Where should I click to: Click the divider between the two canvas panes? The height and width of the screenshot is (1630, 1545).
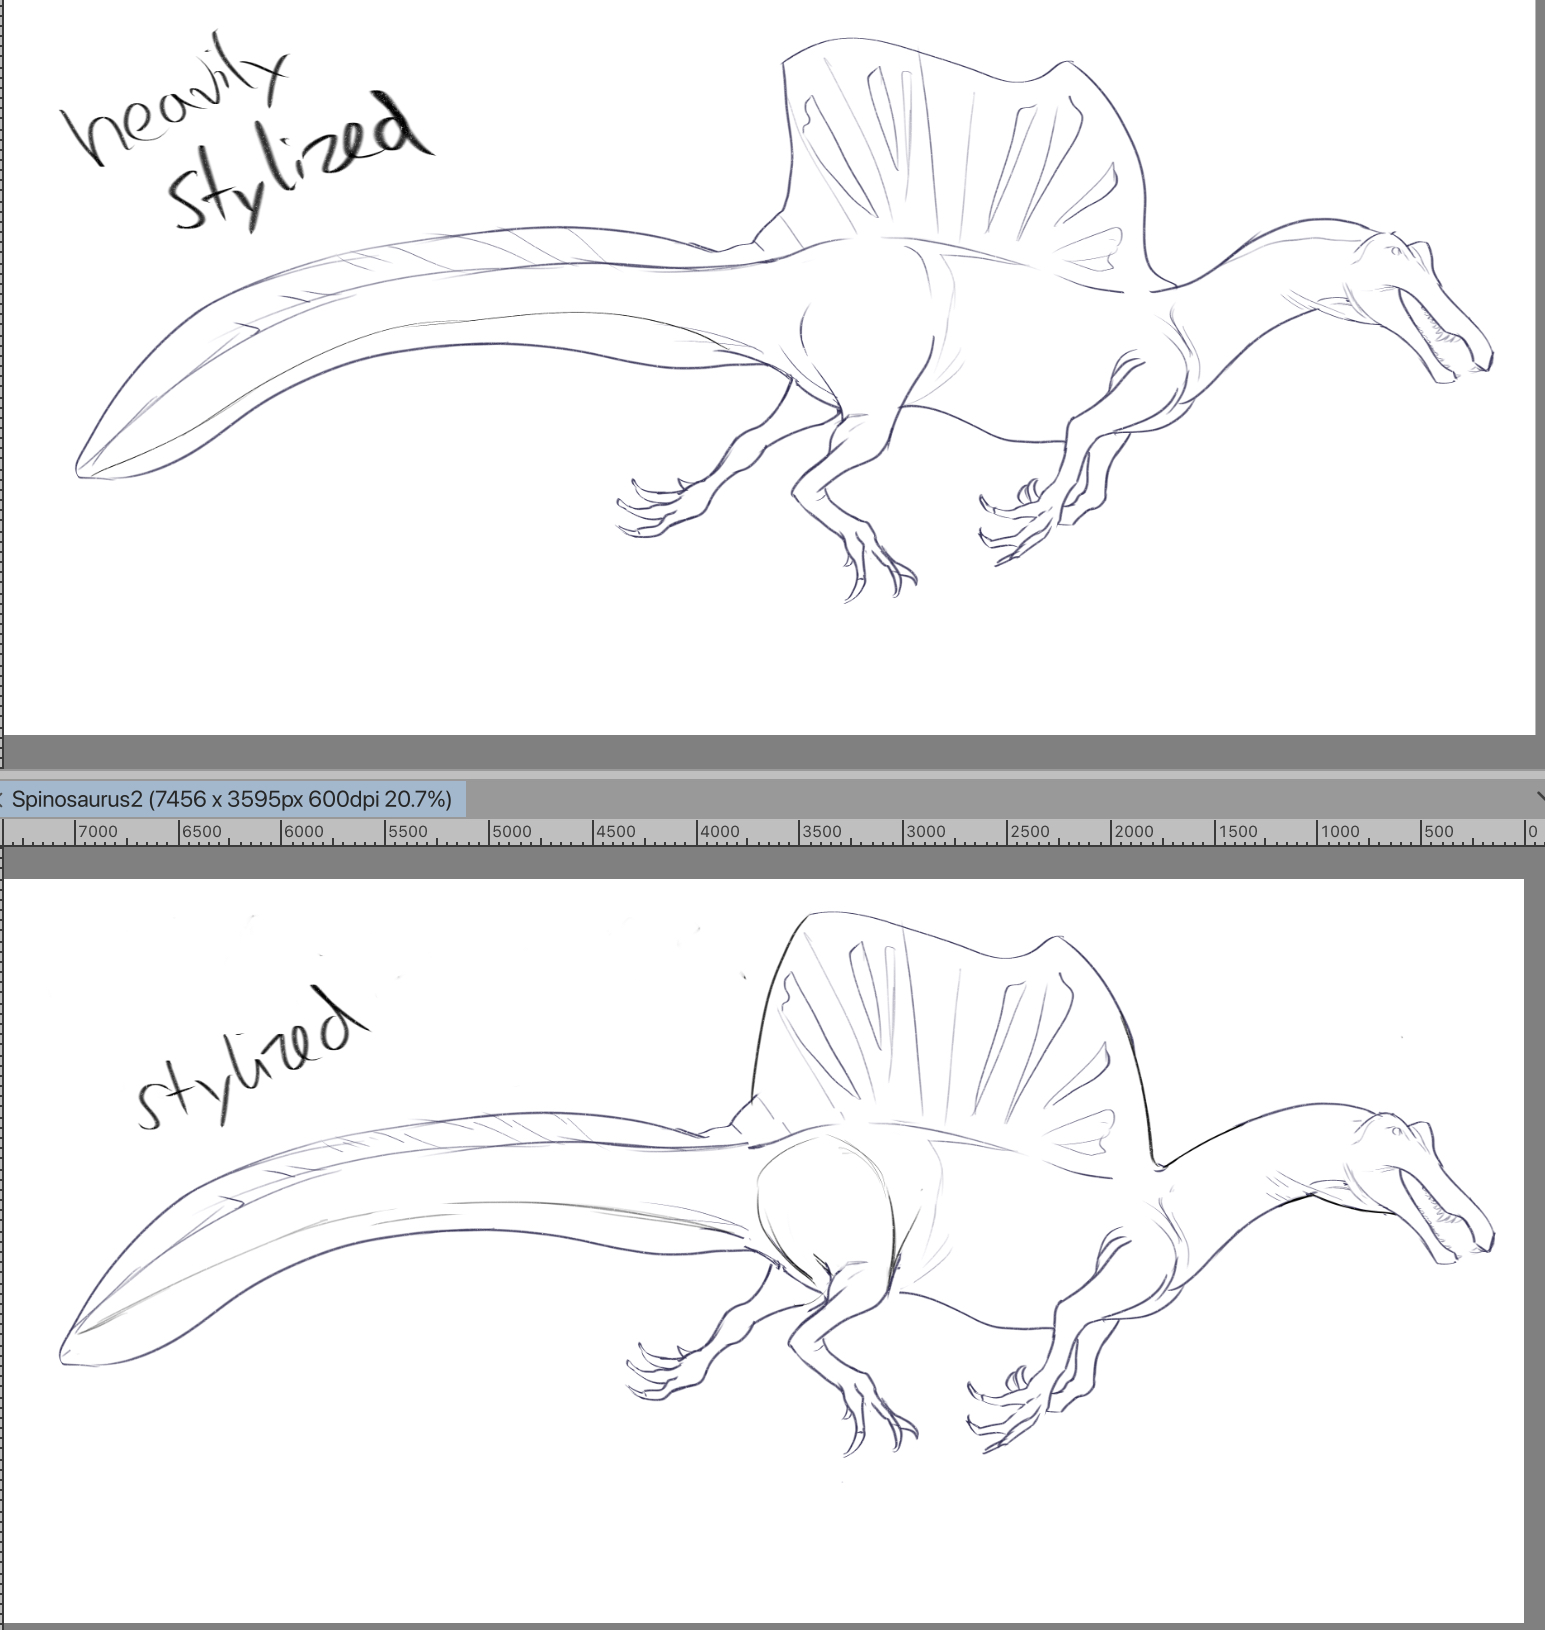click(772, 774)
